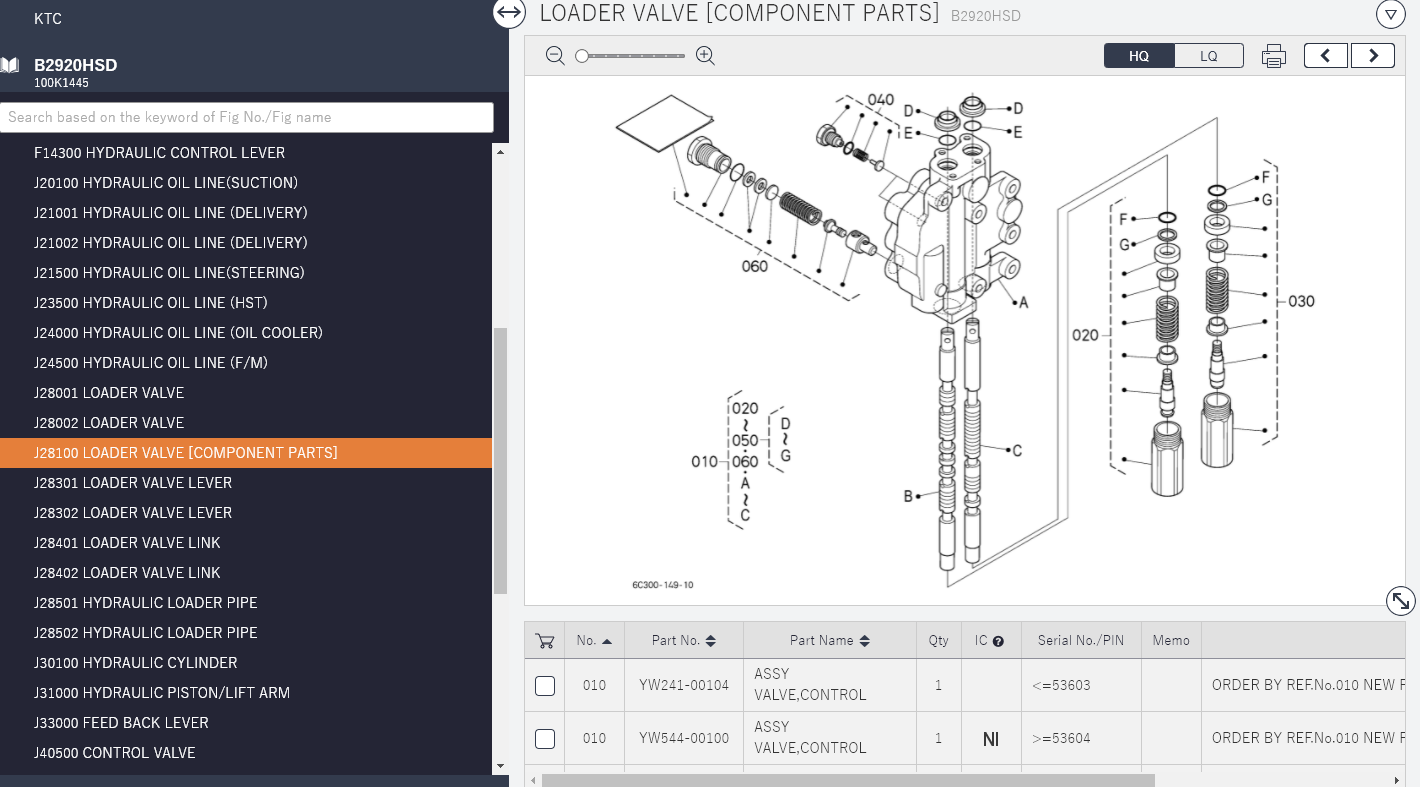Open J28401 LOADER VALVE LINK
The image size is (1420, 787).
pos(246,543)
